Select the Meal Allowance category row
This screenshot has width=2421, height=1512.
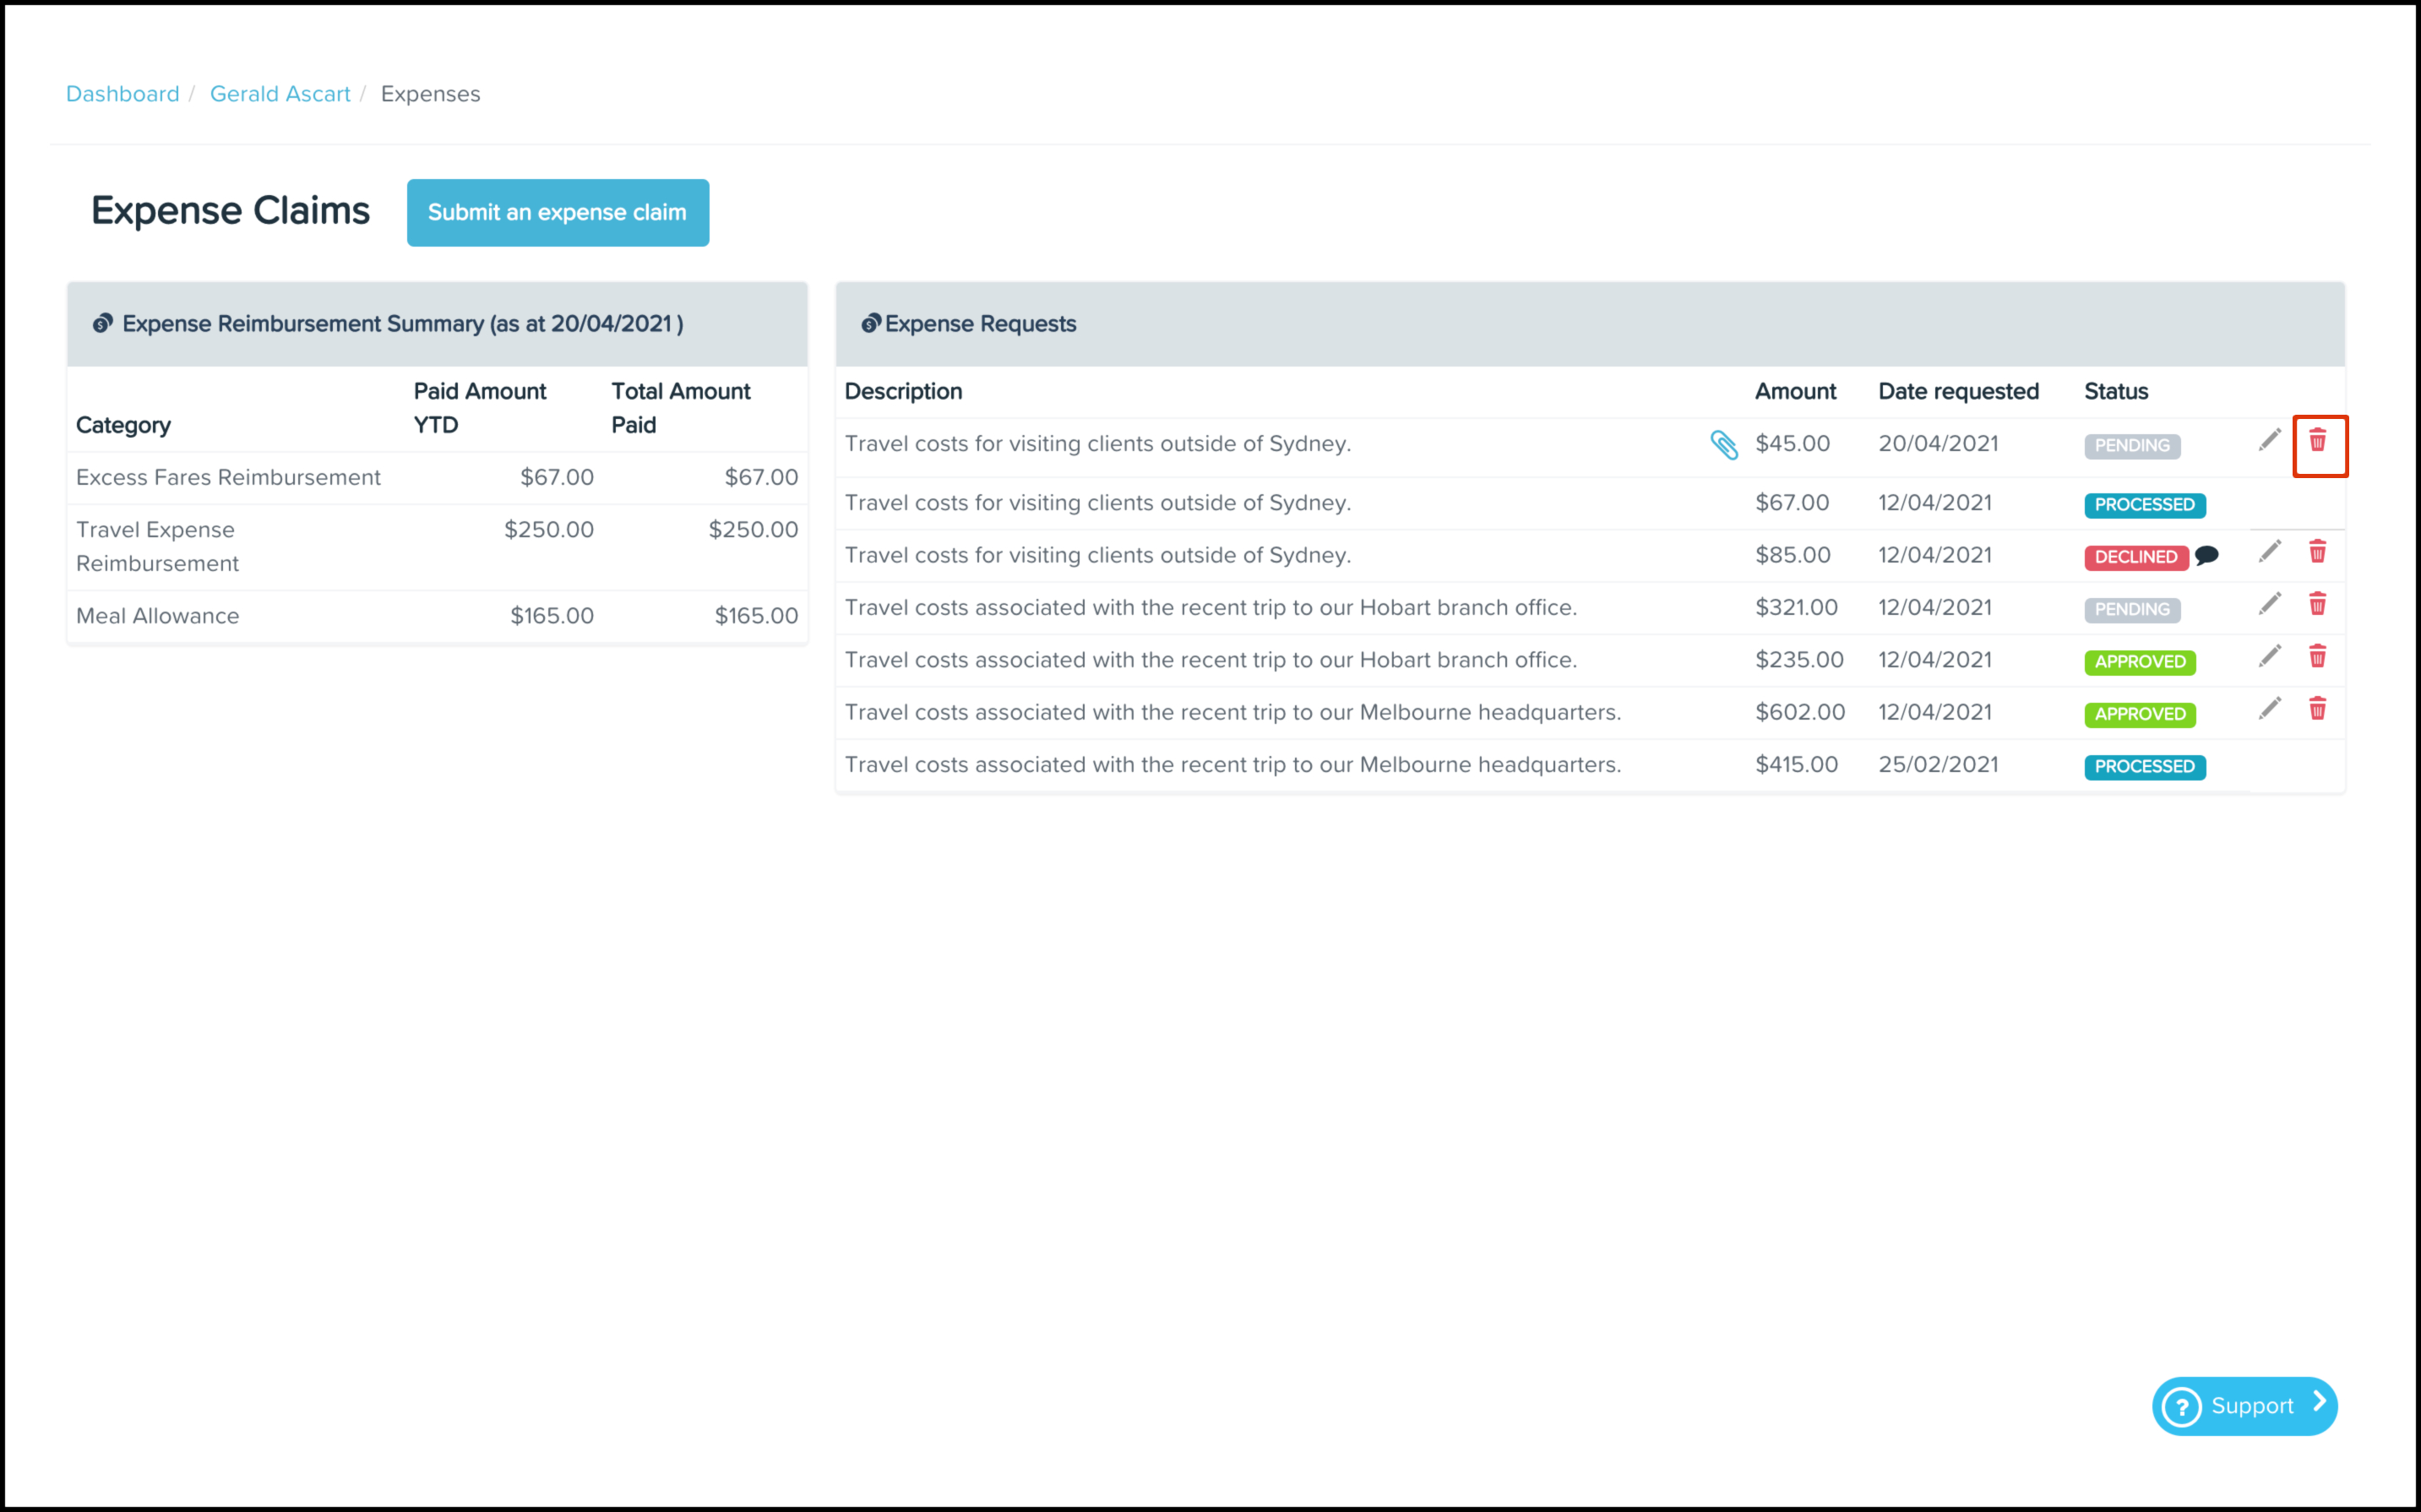[158, 616]
